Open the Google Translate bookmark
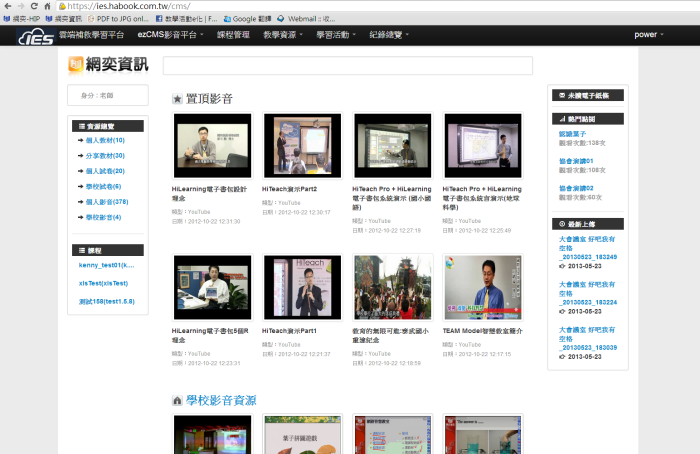This screenshot has width=700, height=454. tap(247, 19)
